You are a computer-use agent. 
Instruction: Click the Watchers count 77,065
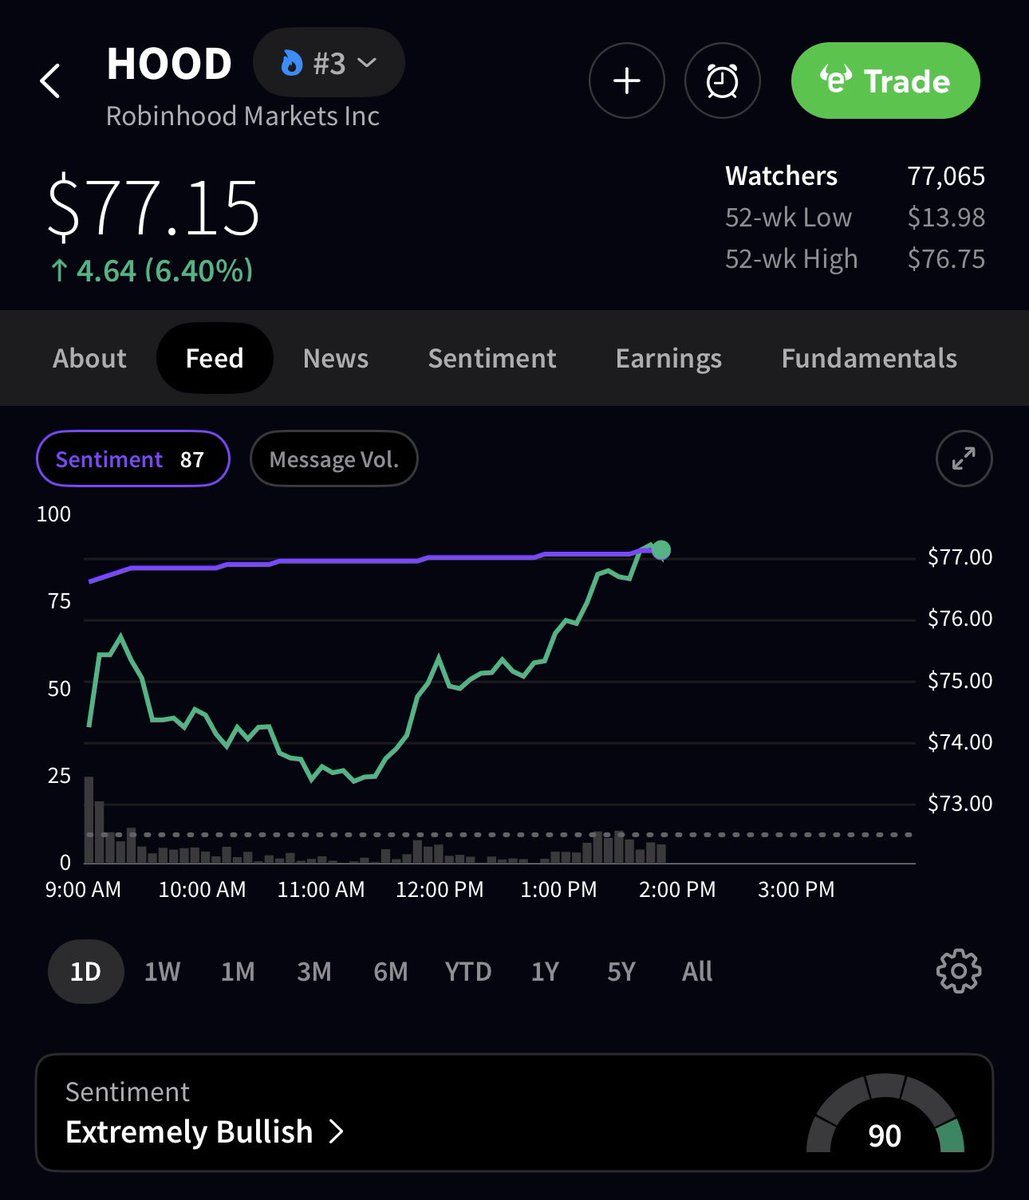pyautogui.click(x=946, y=176)
